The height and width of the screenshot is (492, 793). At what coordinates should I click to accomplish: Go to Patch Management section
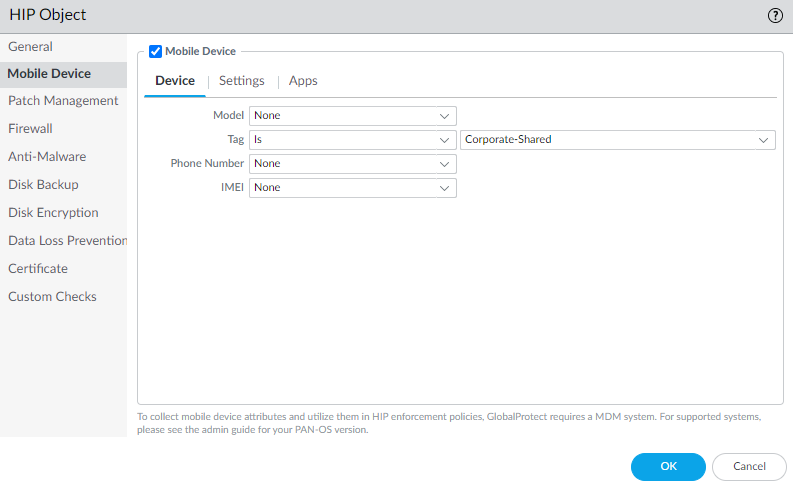pos(63,101)
